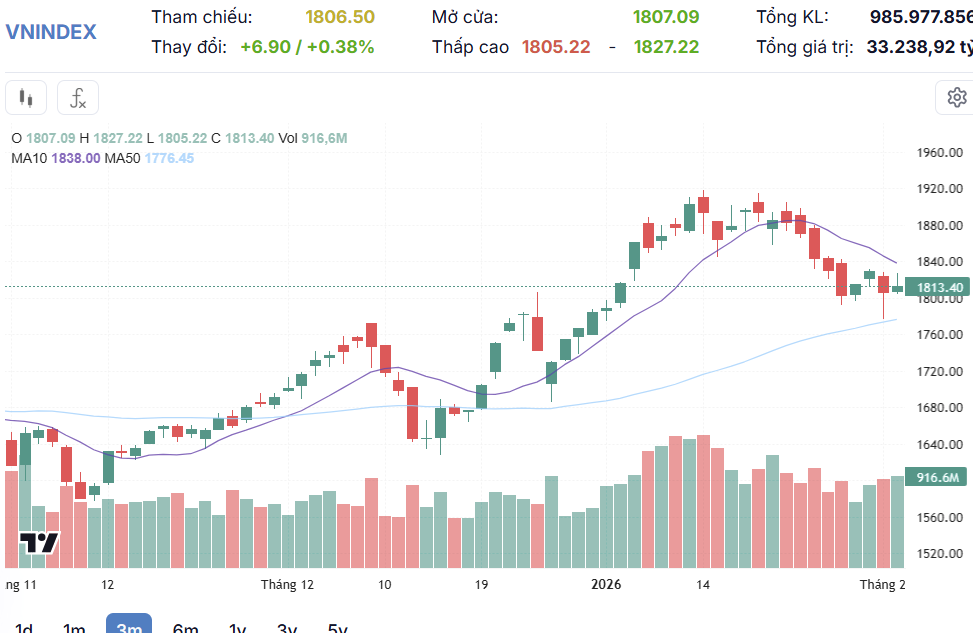Viewport: 973px width, 633px height.
Task: Switch to 1m time range
Action: tap(74, 628)
